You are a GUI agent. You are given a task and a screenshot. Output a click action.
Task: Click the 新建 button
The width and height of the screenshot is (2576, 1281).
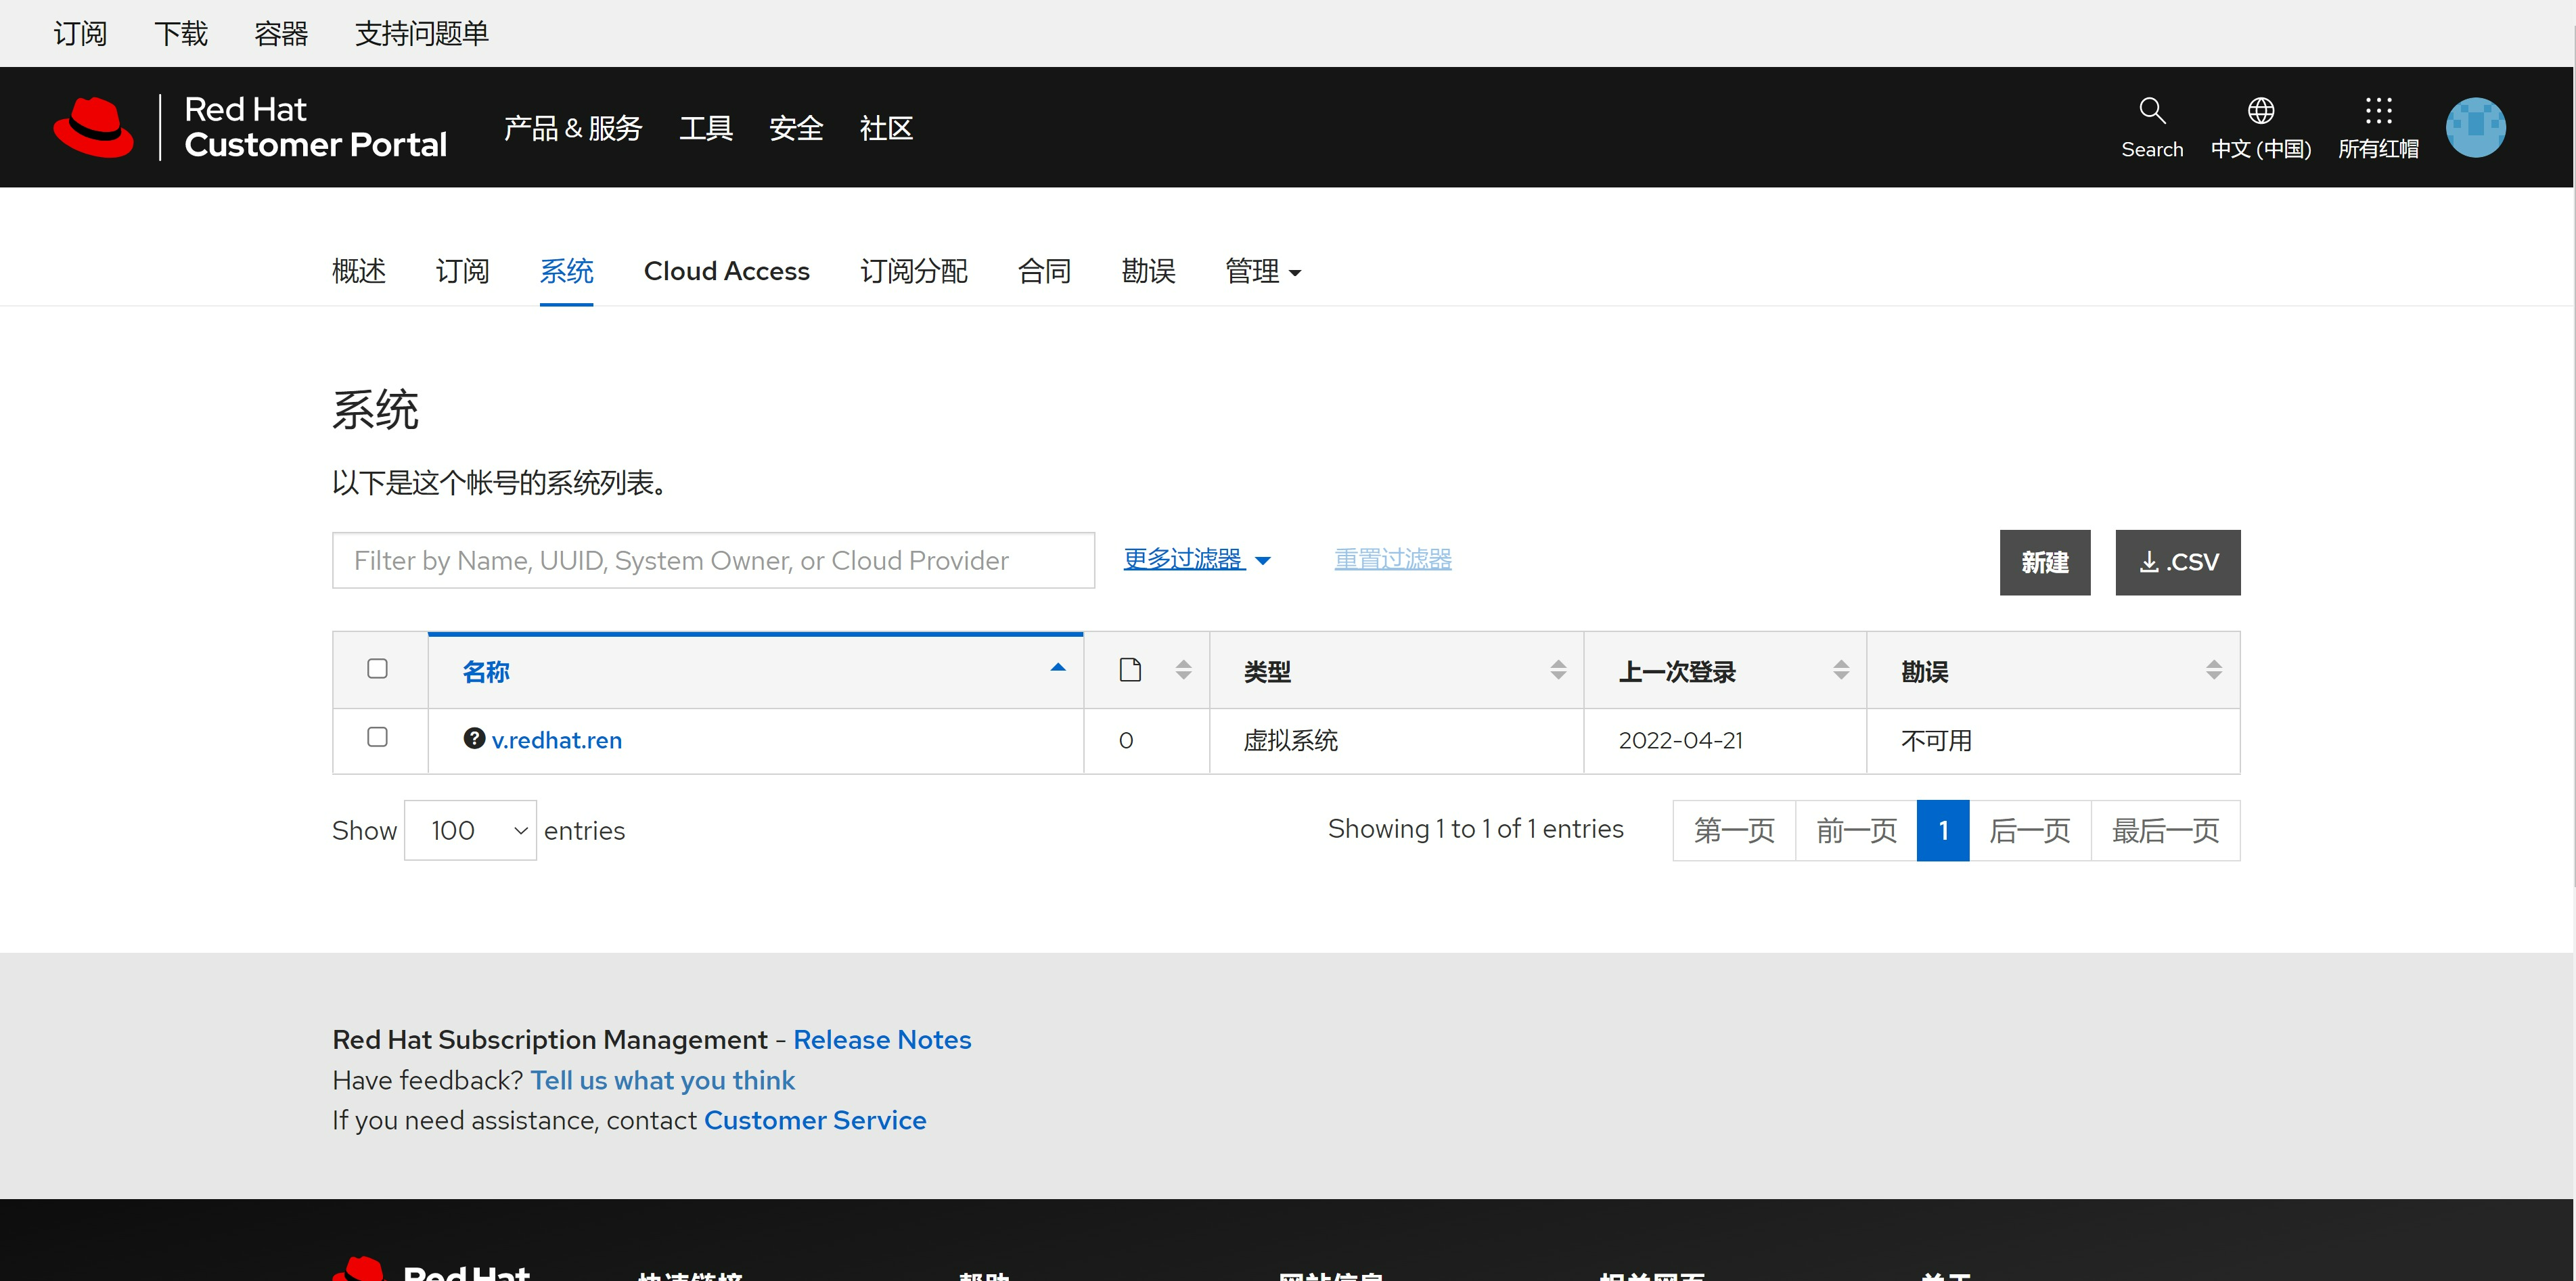click(x=2044, y=562)
